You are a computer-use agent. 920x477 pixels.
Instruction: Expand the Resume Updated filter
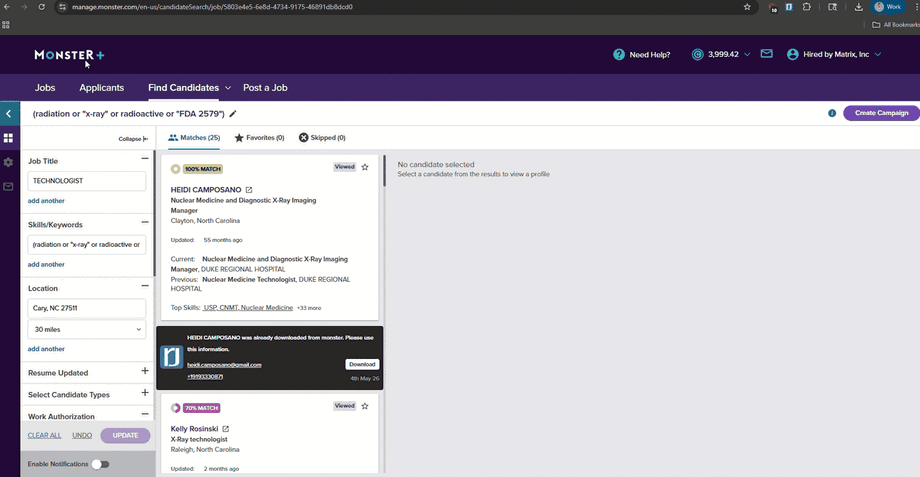145,371
